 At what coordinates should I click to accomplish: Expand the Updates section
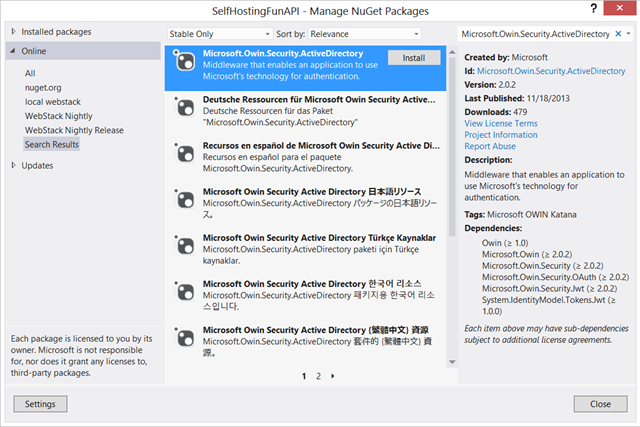click(13, 165)
